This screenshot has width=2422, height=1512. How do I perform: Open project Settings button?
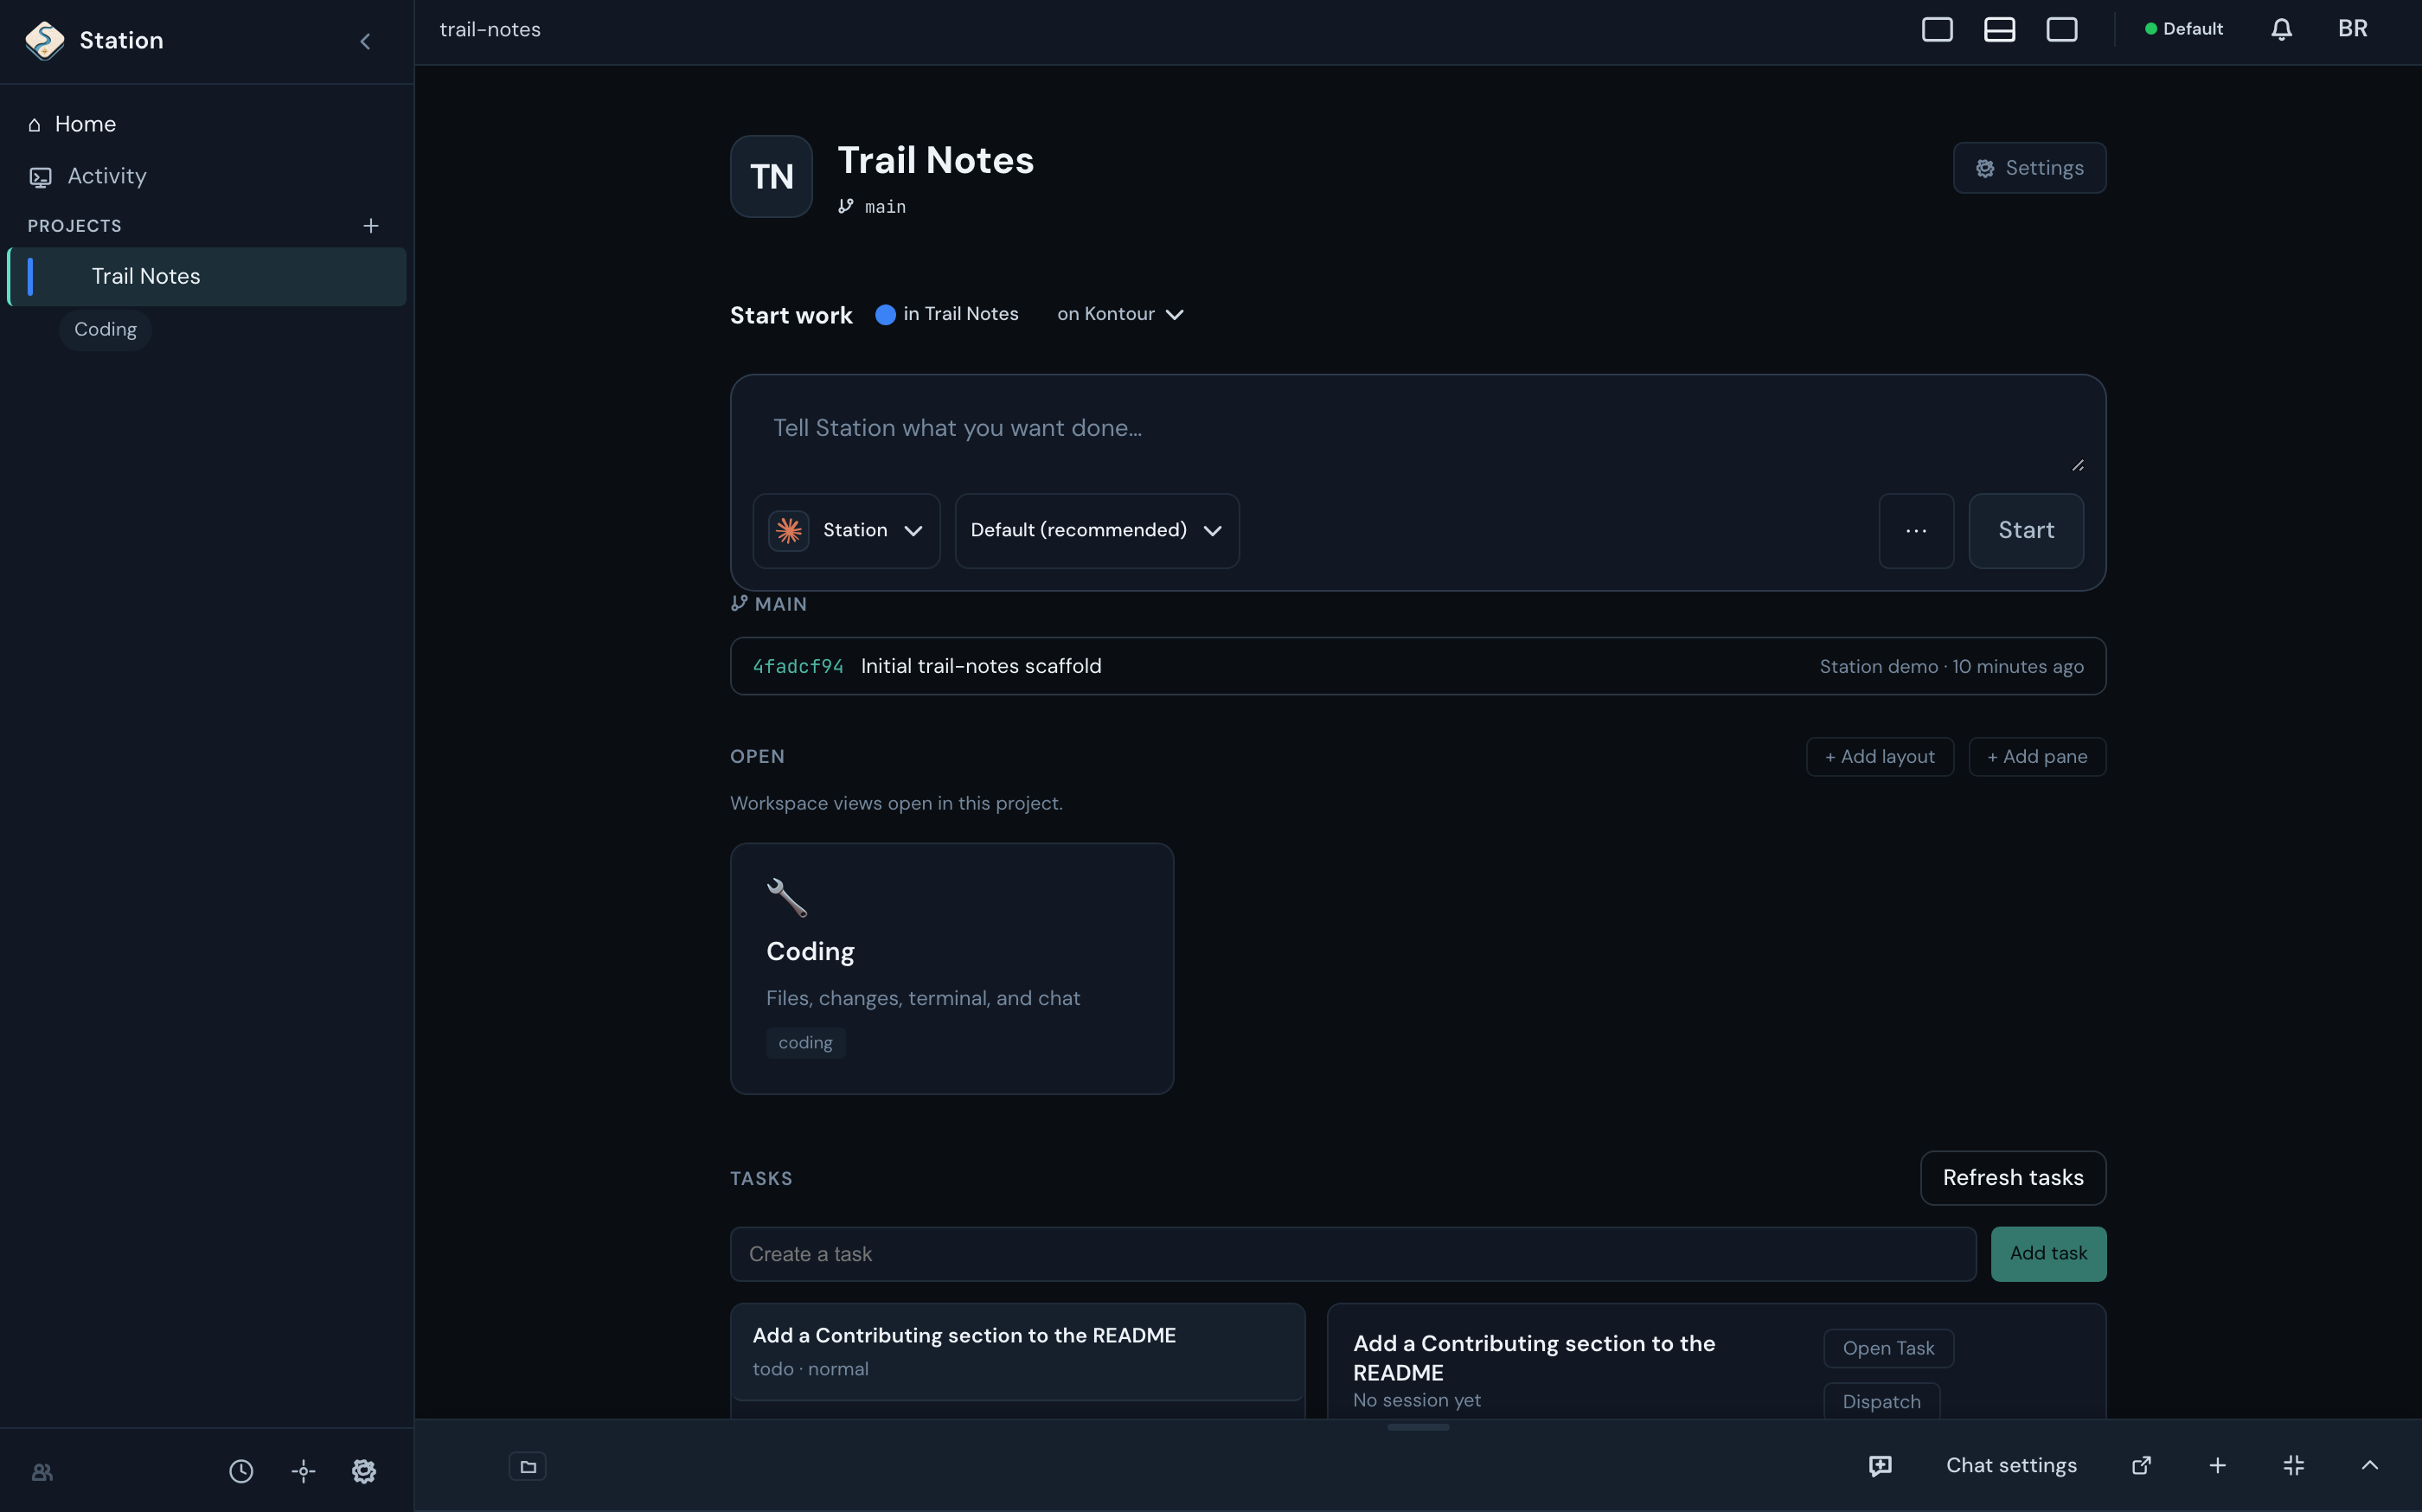[2029, 168]
